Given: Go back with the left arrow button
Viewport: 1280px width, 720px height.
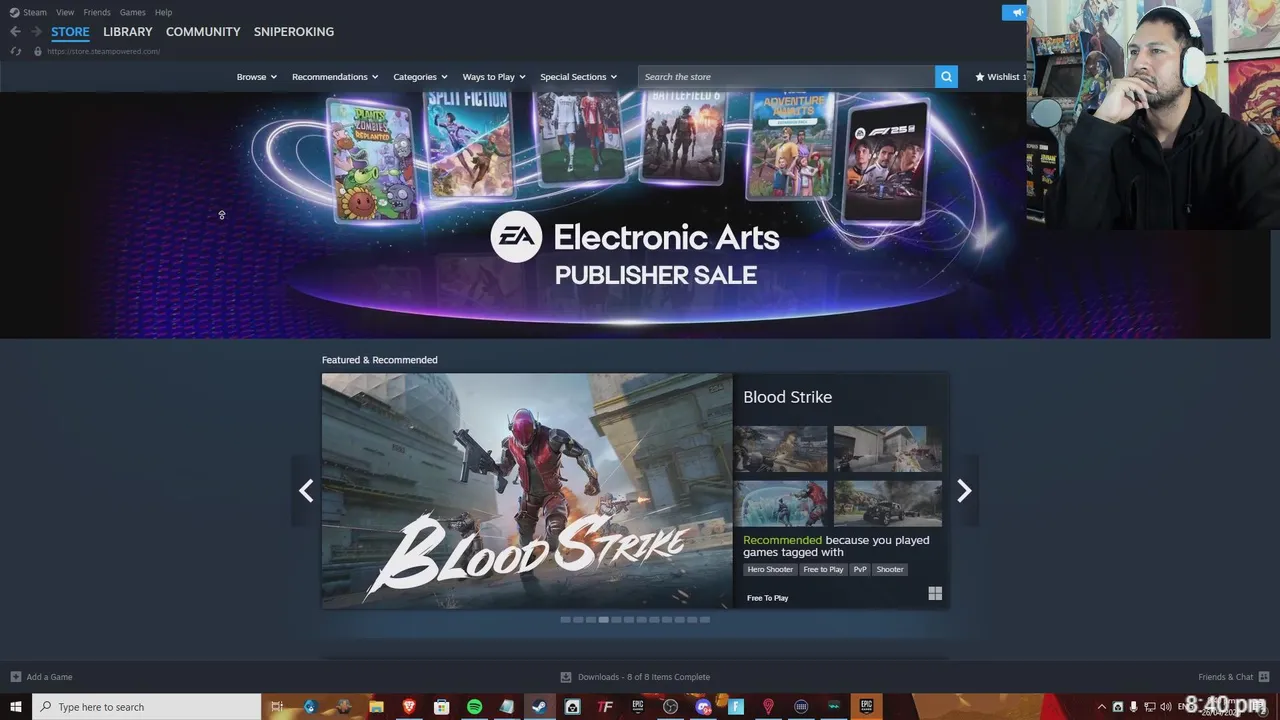Looking at the screenshot, I should click(15, 32).
